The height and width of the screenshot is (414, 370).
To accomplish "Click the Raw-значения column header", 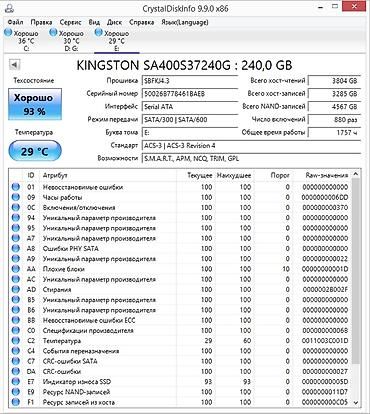I will point(322,175).
